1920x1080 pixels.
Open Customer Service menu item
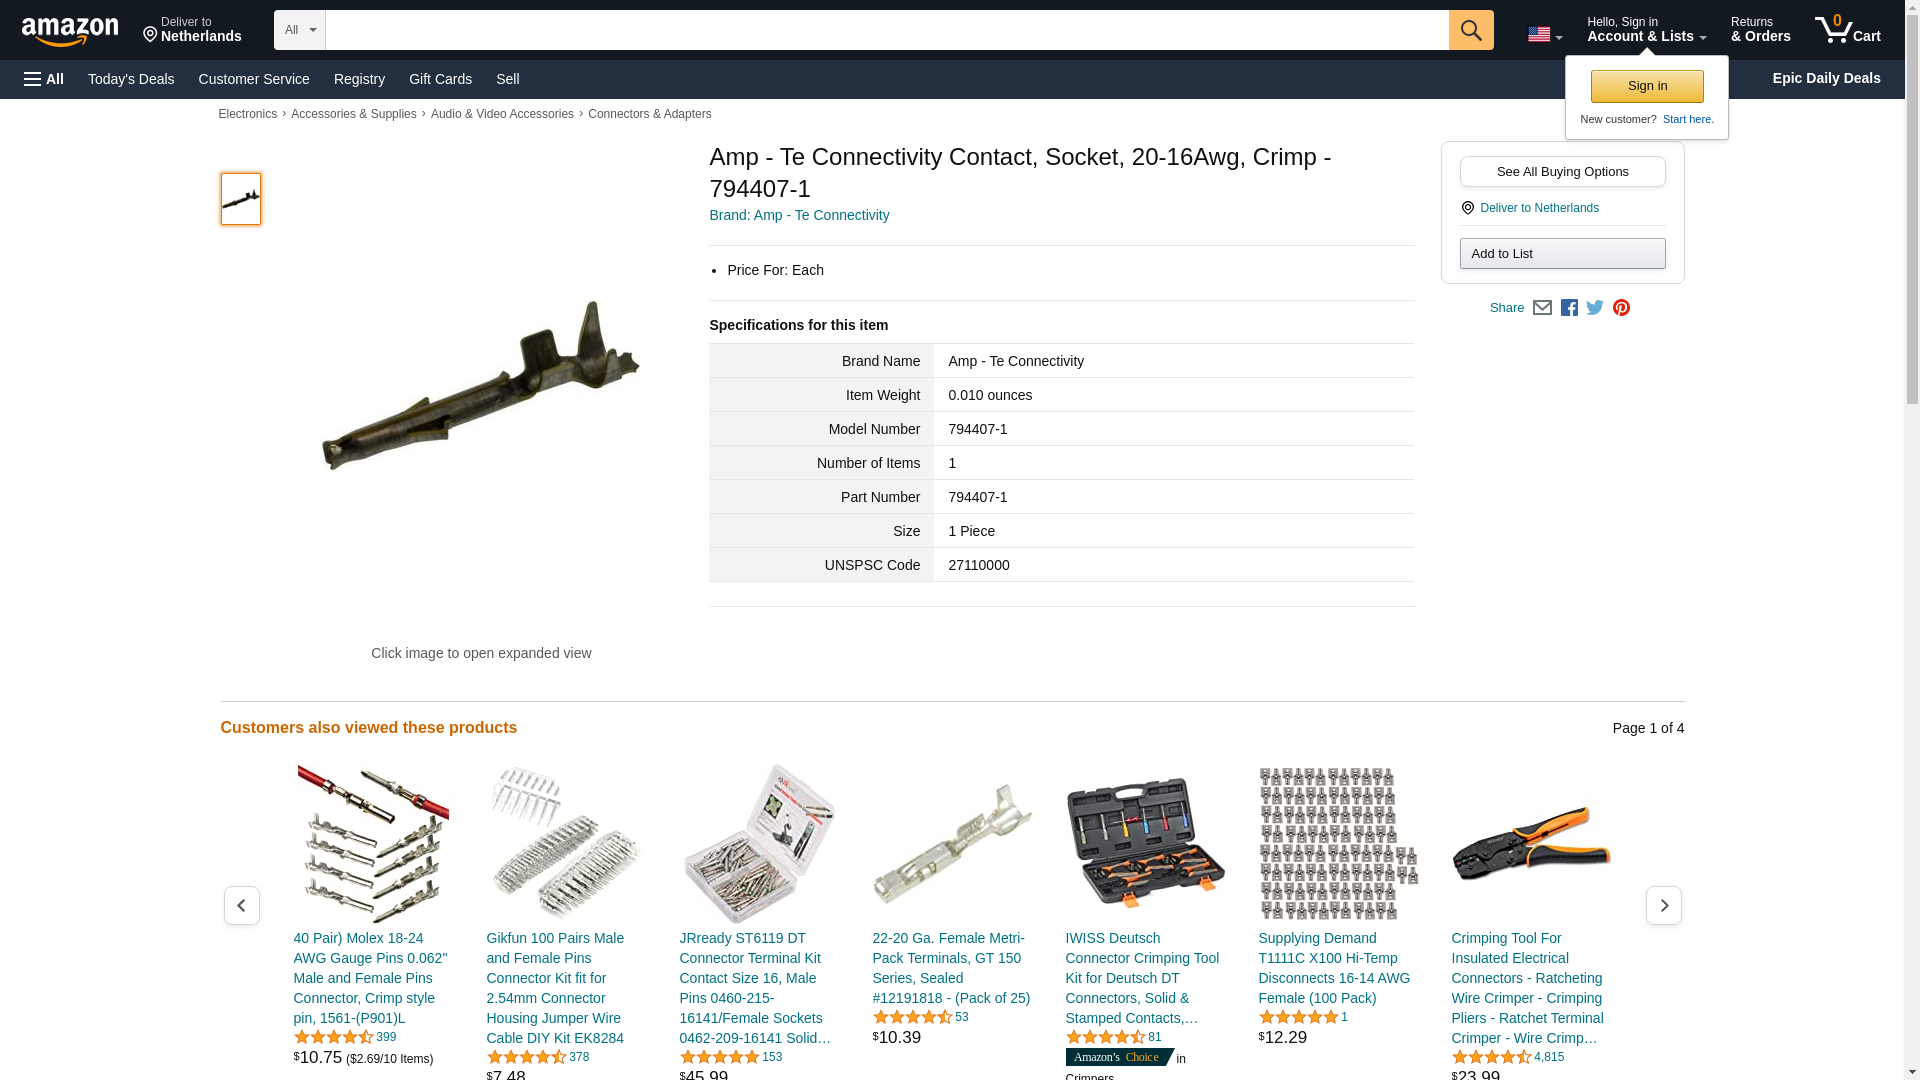pyautogui.click(x=254, y=79)
